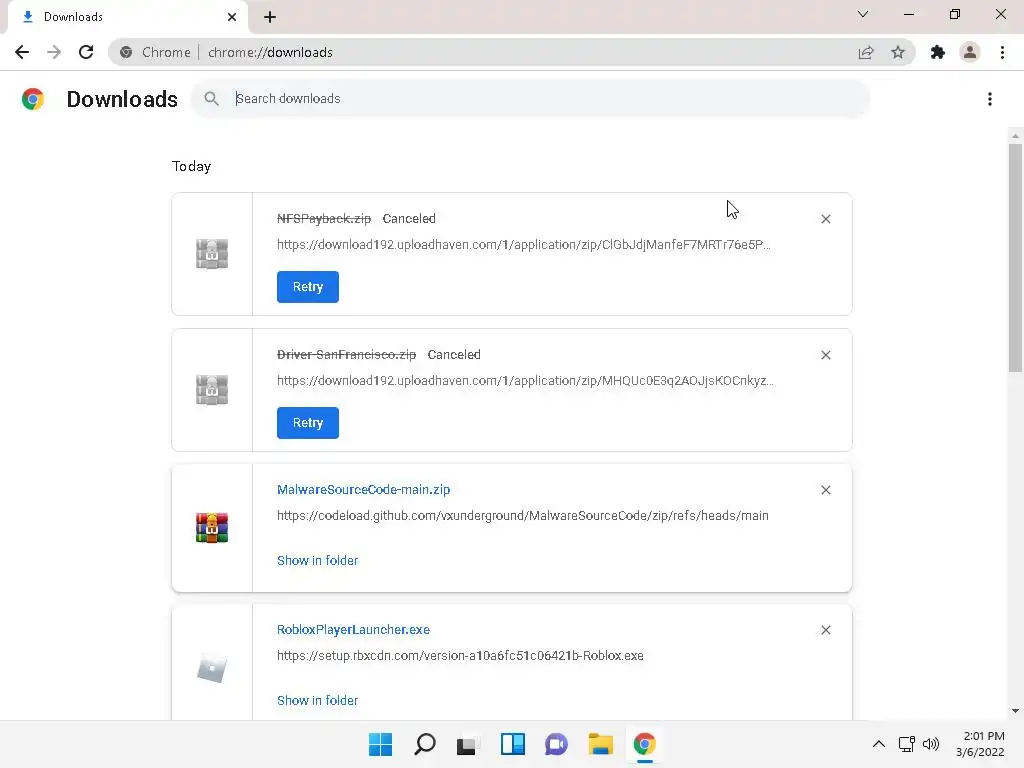
Task: Open the MalwareSourceCode-main.zip file link
Action: pyautogui.click(x=363, y=489)
